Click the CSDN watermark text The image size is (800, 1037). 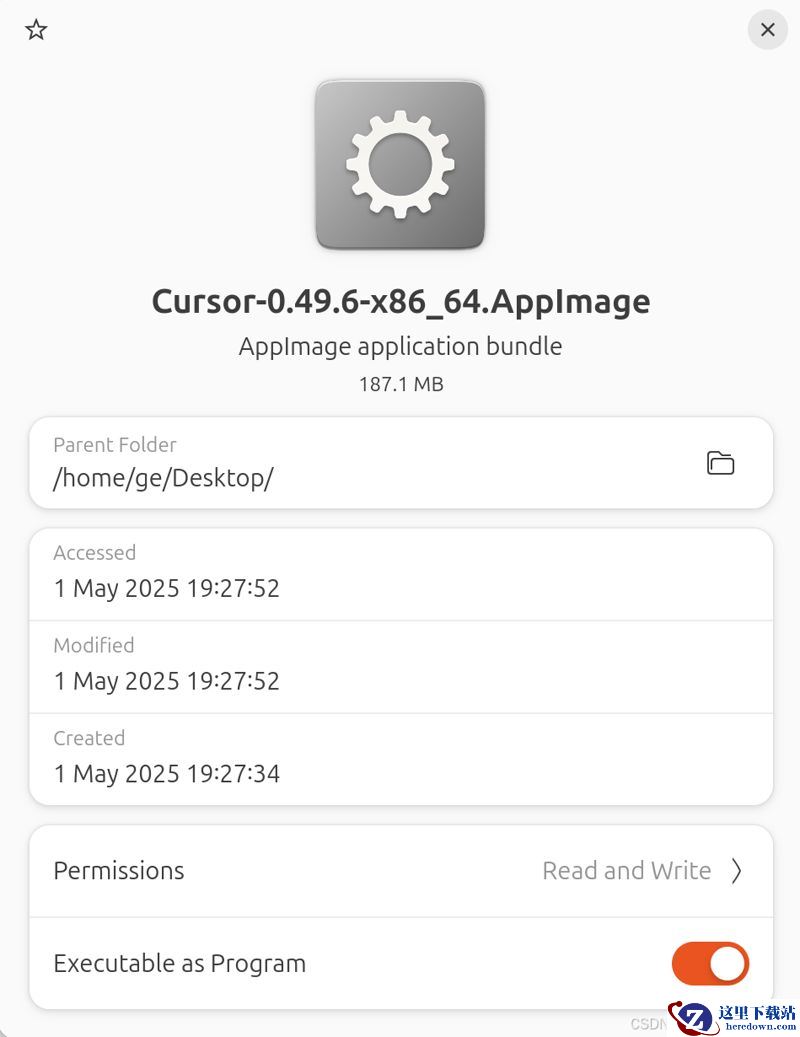(x=648, y=1024)
